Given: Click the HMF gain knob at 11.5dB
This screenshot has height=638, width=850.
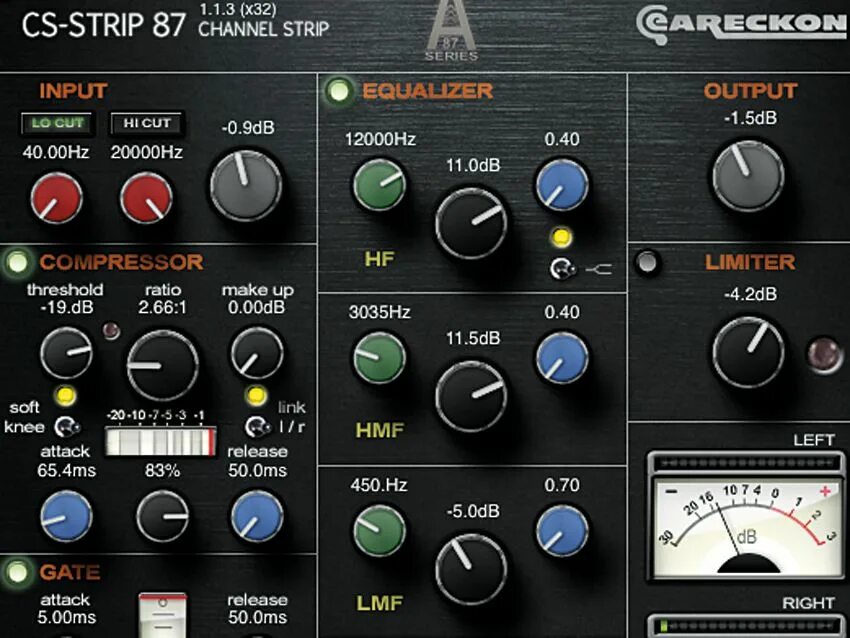Looking at the screenshot, I should click(x=471, y=396).
